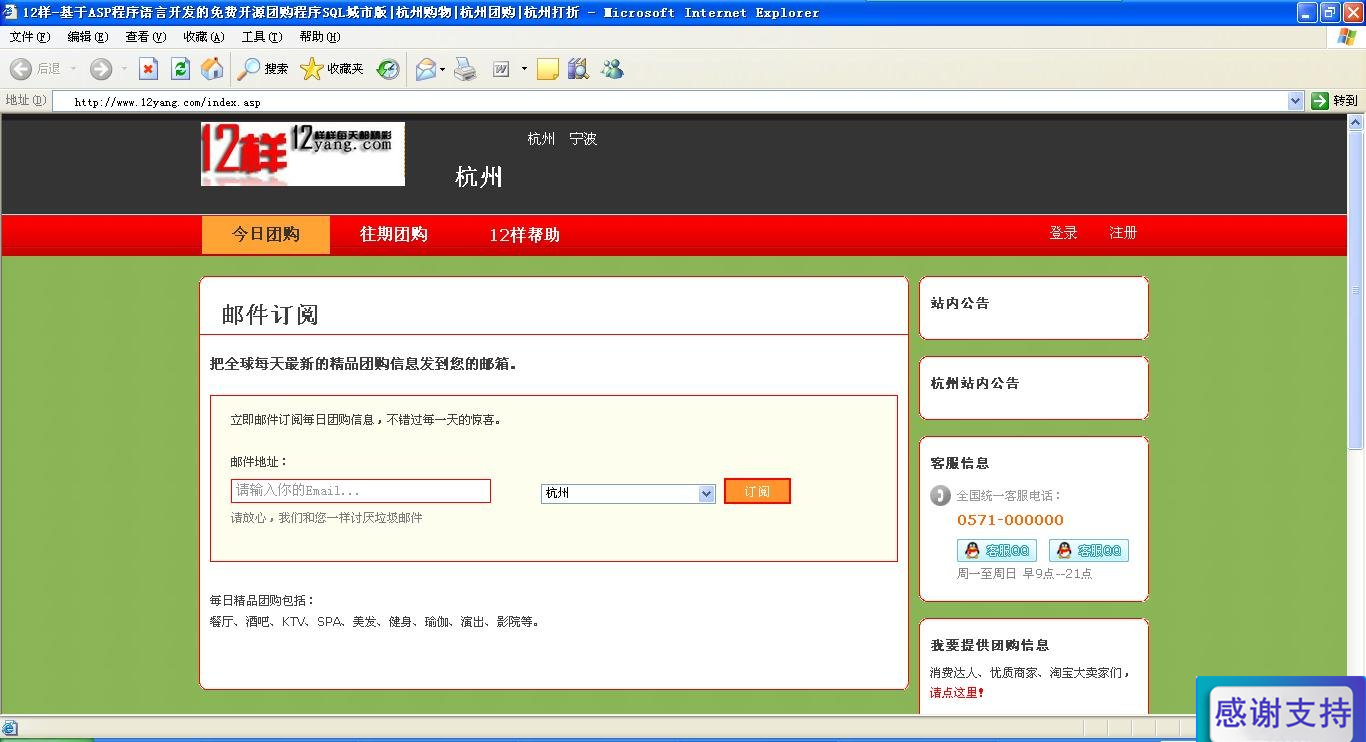The image size is (1366, 742).
Task: Open the 12样帮助 tab
Action: pyautogui.click(x=524, y=234)
